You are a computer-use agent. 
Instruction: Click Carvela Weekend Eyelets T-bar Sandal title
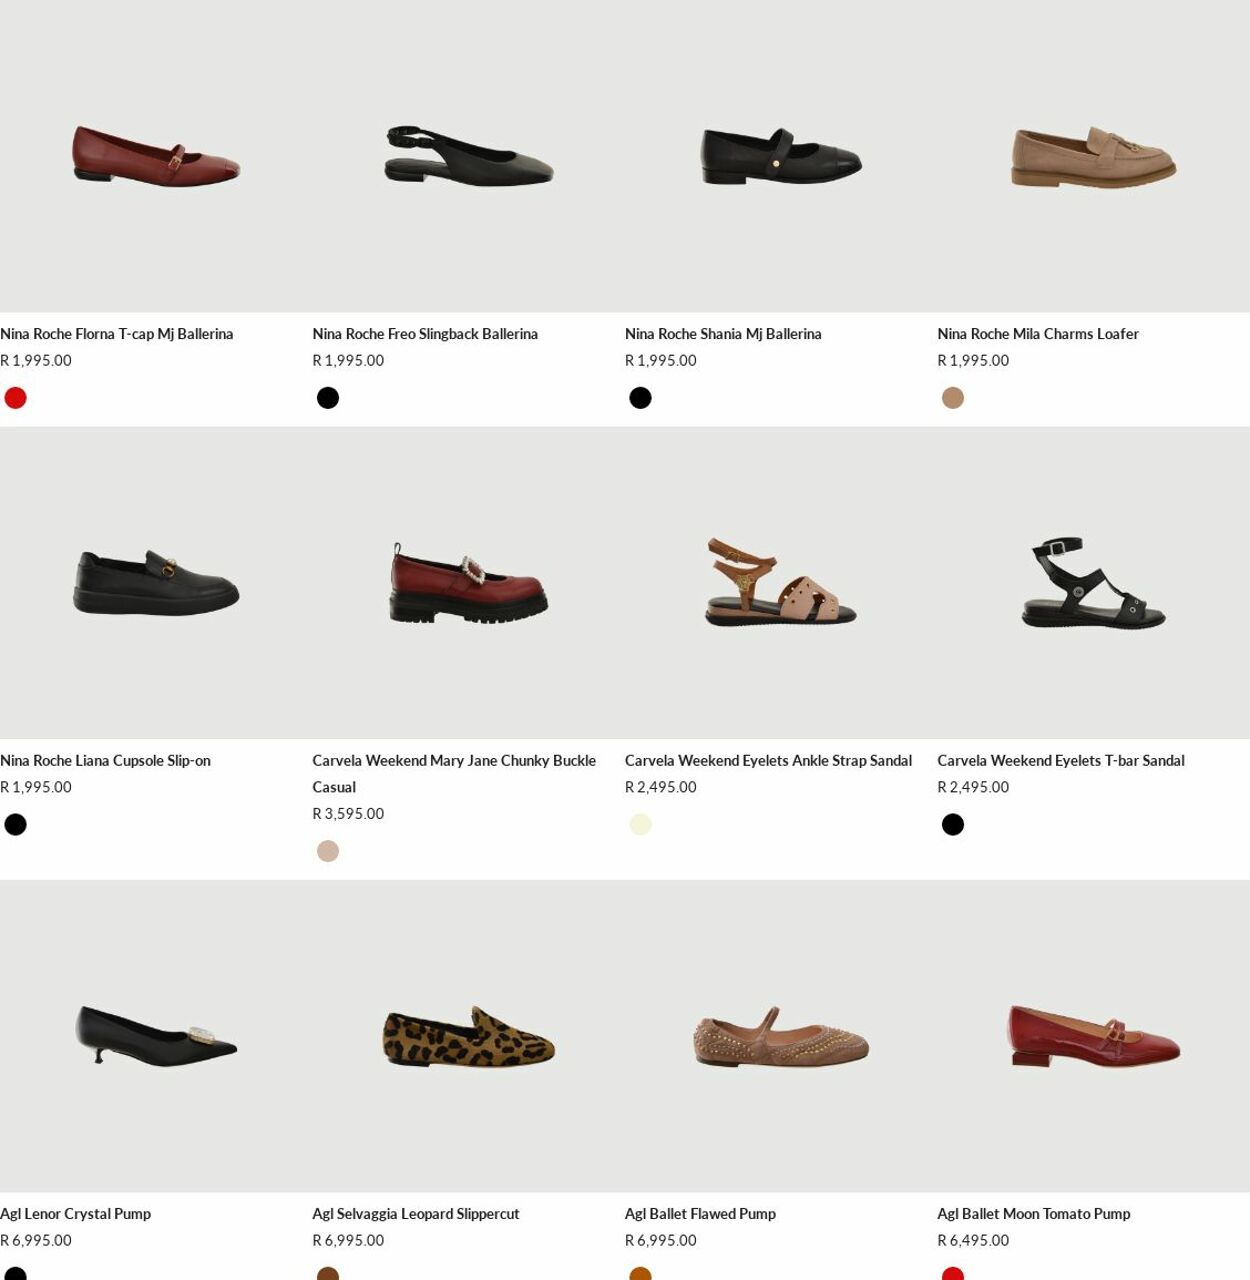tap(1061, 761)
